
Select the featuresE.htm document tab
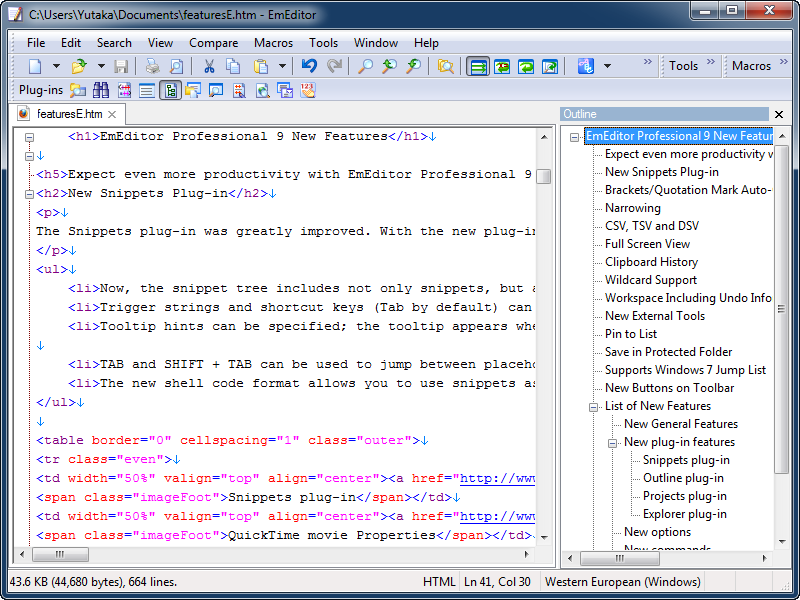pyautogui.click(x=69, y=114)
